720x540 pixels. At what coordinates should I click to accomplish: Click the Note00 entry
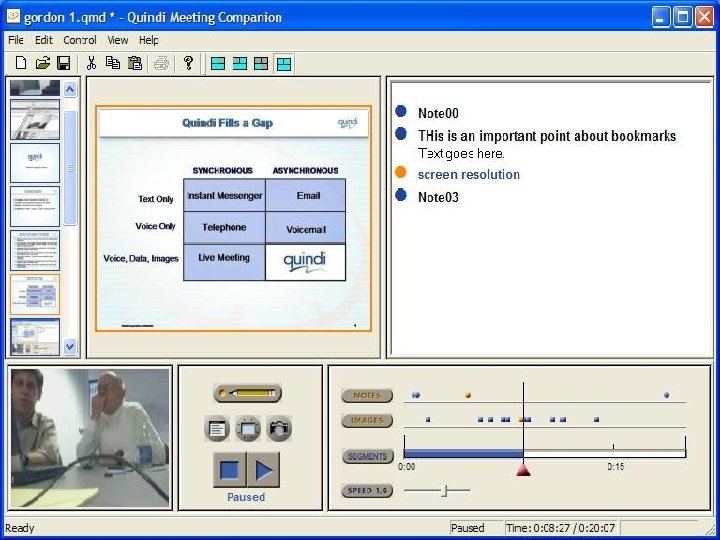point(438,113)
